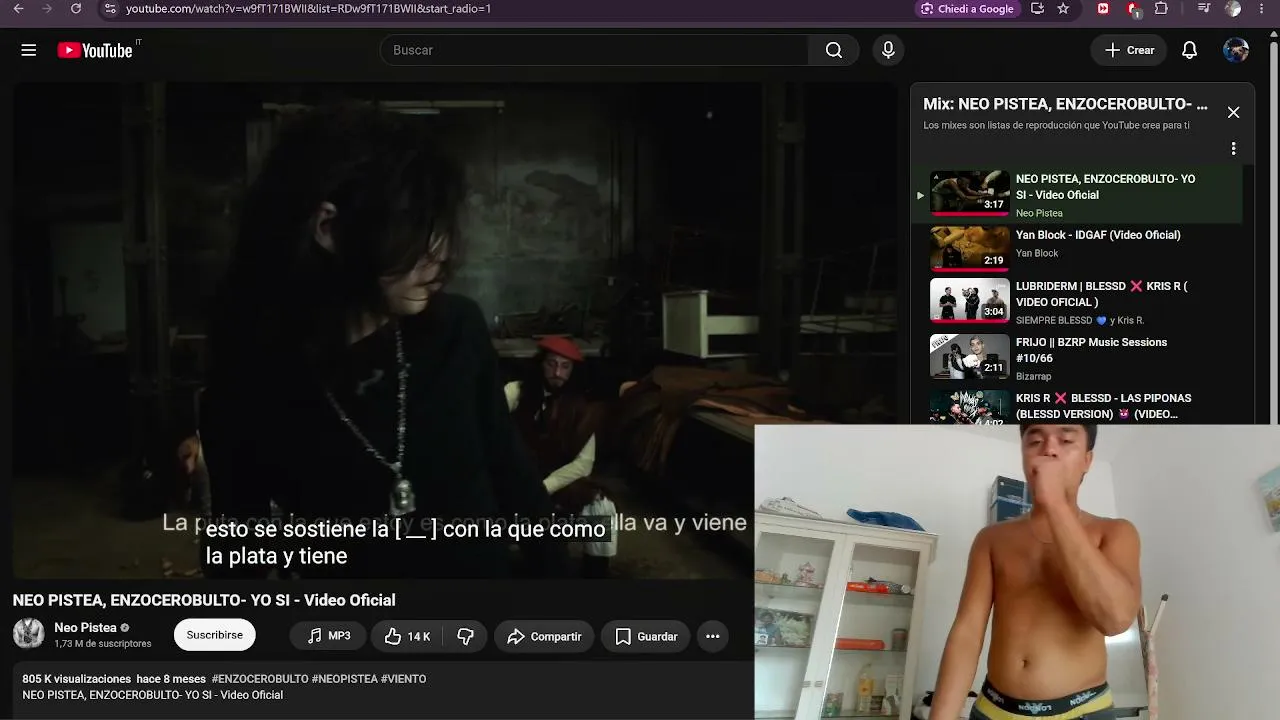Image resolution: width=1280 pixels, height=720 pixels.
Task: Open the #VIENTO hashtag
Action: click(x=403, y=679)
